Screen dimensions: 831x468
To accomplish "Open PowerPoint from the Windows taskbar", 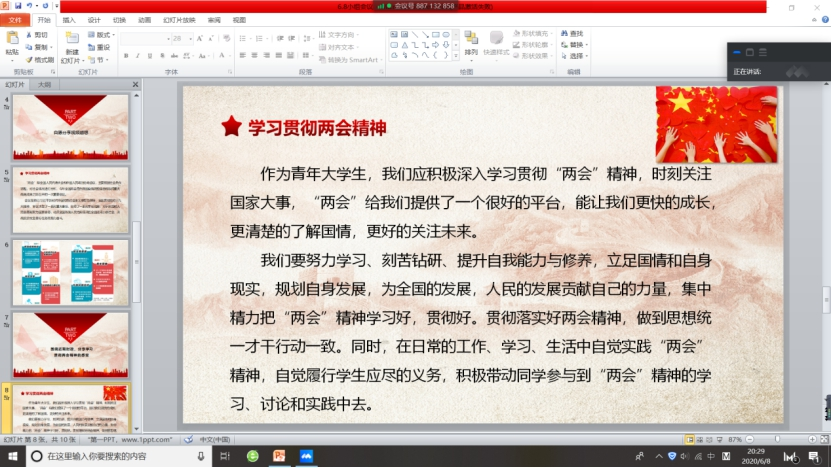I will (279, 456).
